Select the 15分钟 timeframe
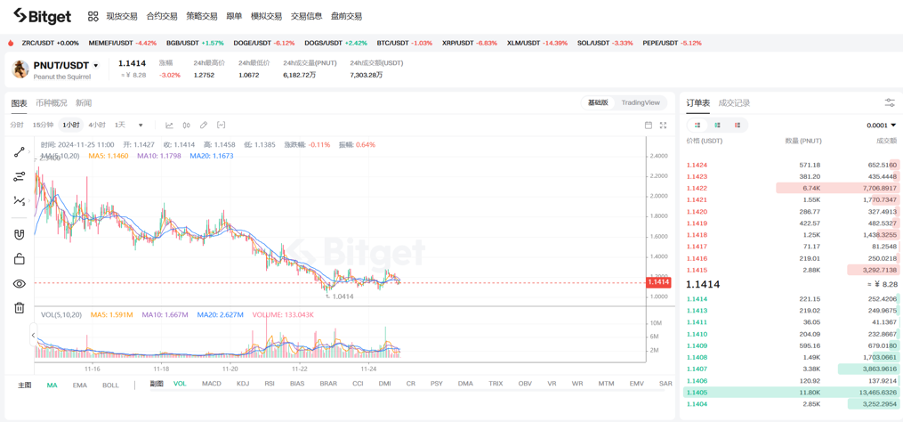The height and width of the screenshot is (422, 904). tap(43, 125)
